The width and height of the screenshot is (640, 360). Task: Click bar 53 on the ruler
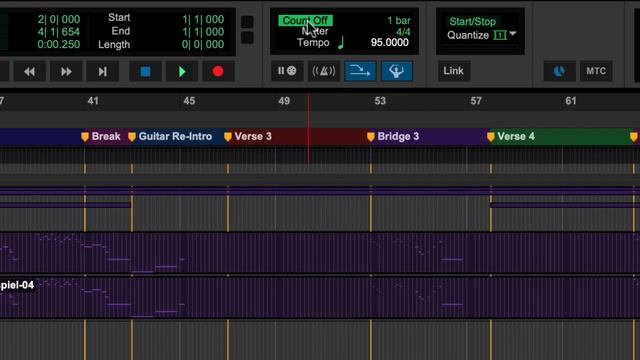tap(380, 101)
